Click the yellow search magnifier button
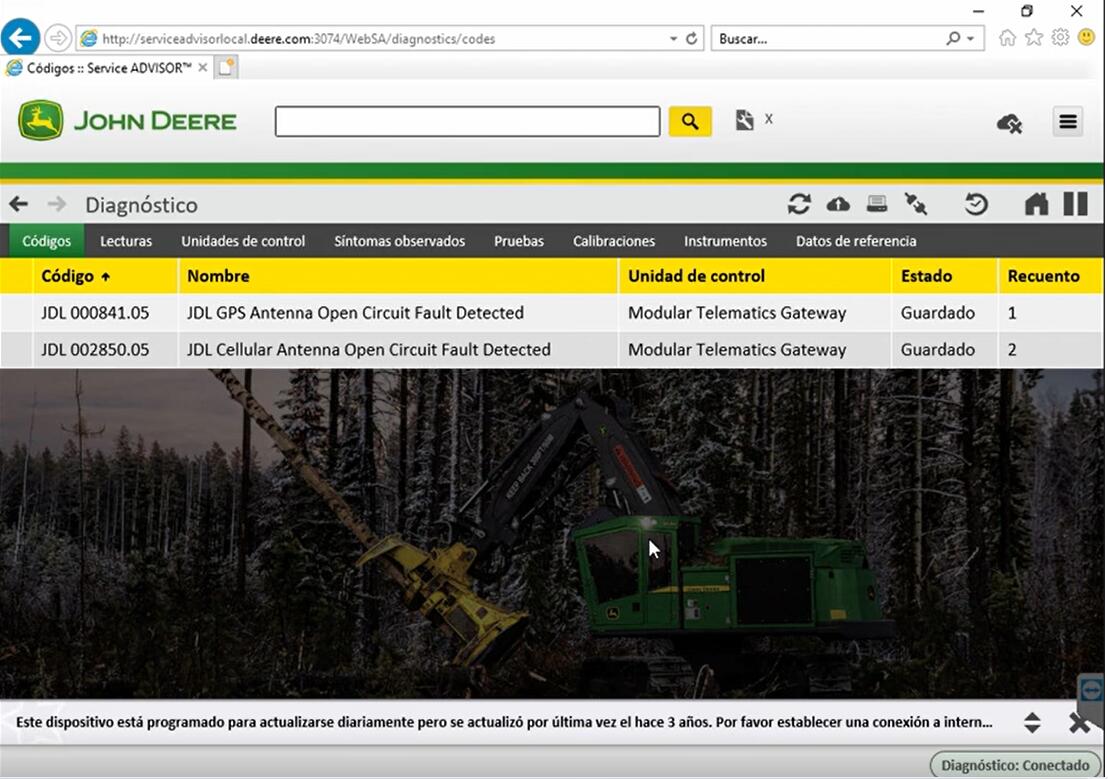 pyautogui.click(x=690, y=122)
